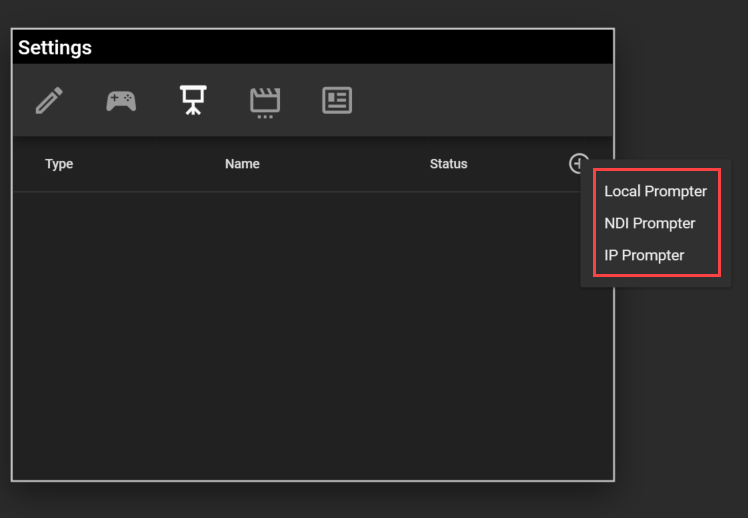The width and height of the screenshot is (748, 518).
Task: Click popup menu's empty area below IP Prompter
Action: (655, 281)
